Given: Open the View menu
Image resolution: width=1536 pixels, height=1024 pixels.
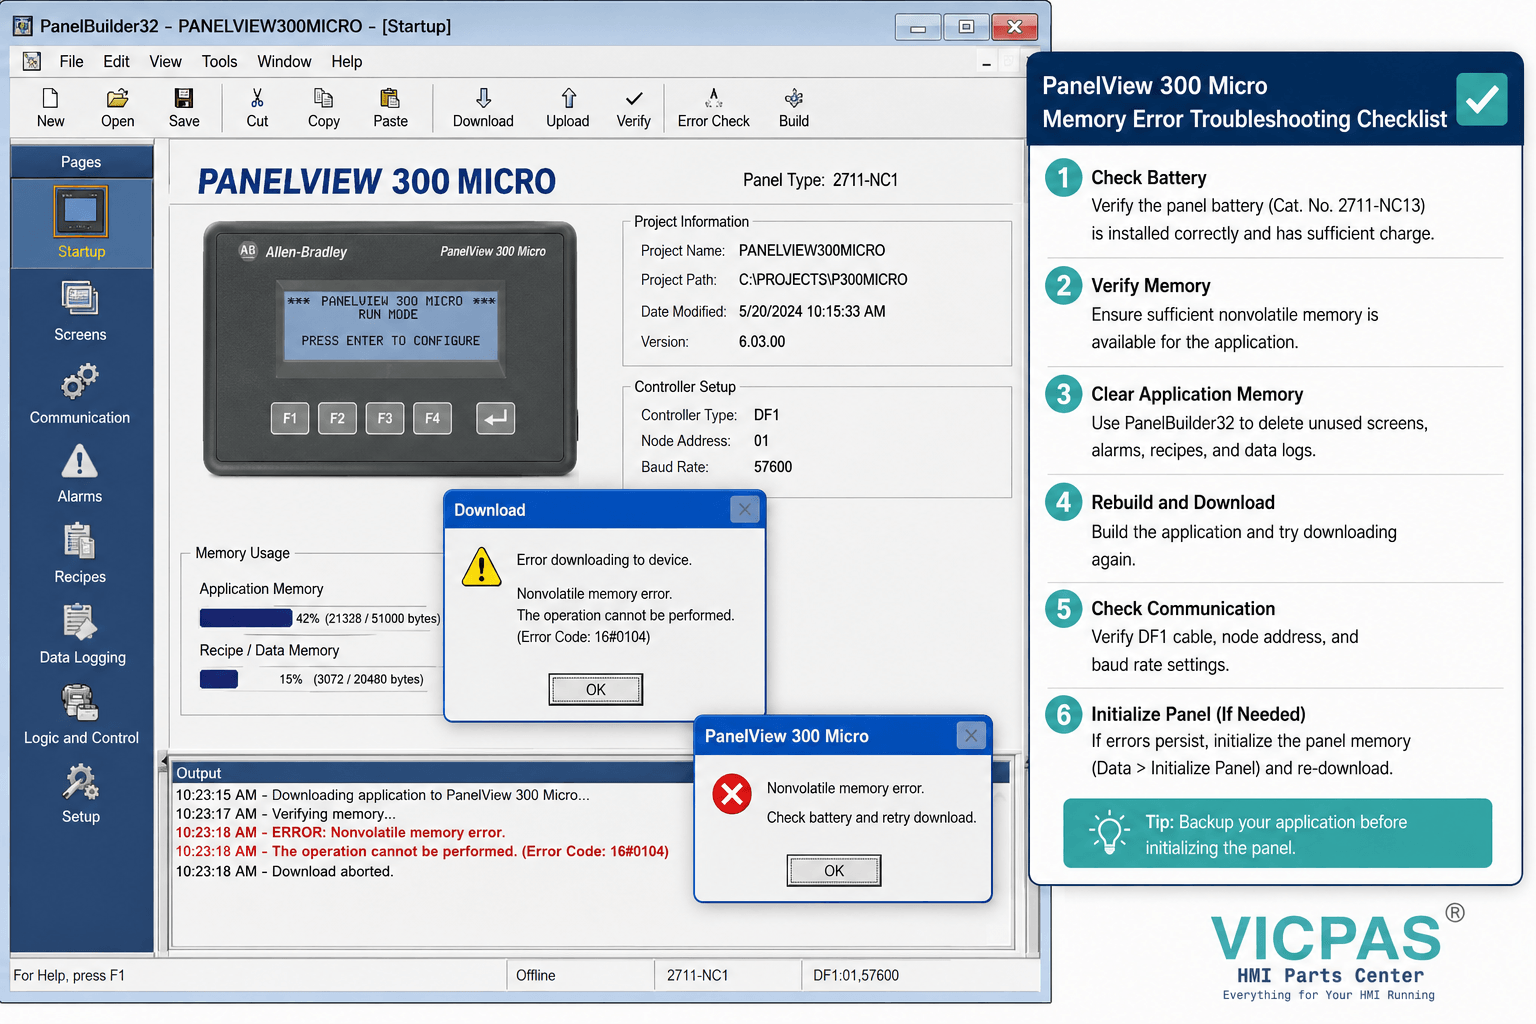Looking at the screenshot, I should 165,61.
